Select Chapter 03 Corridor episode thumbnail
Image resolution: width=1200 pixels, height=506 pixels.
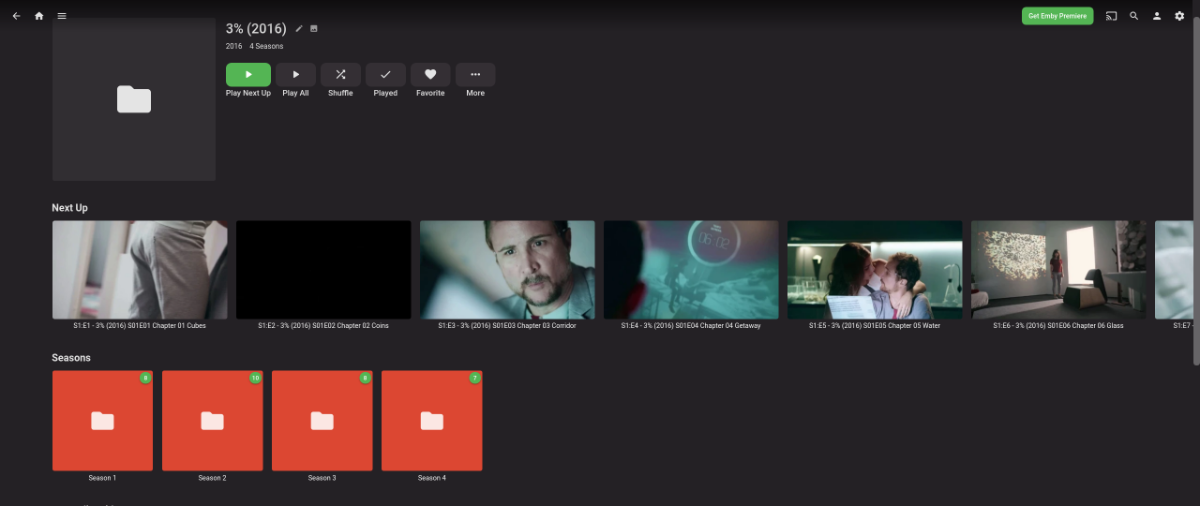click(507, 269)
